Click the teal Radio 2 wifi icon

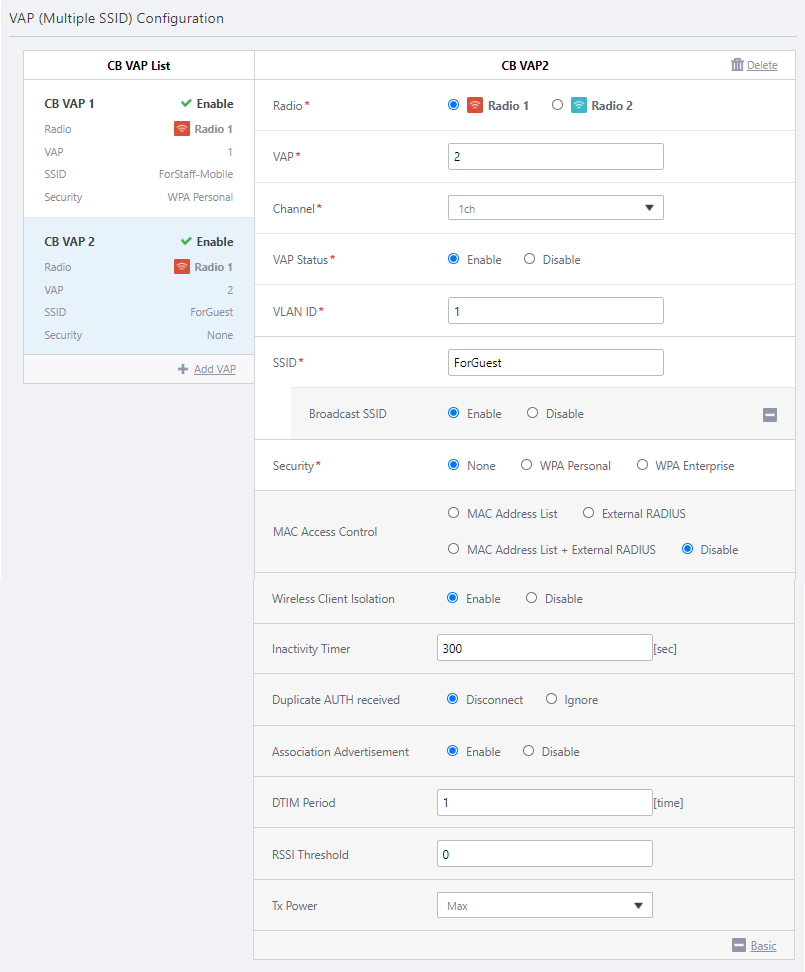[579, 105]
